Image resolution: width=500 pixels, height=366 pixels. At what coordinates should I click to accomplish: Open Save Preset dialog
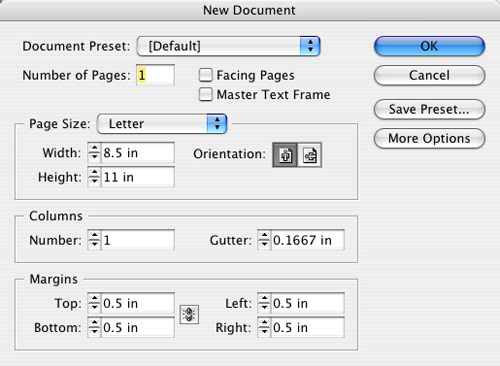click(x=429, y=109)
